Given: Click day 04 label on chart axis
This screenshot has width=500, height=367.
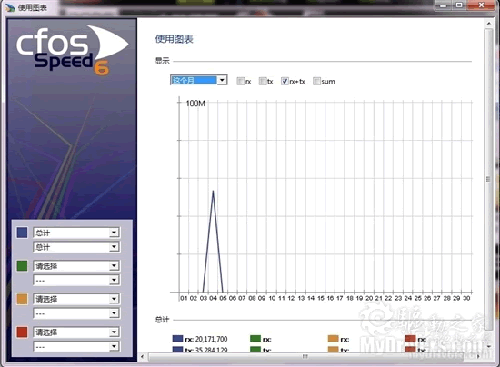Looking at the screenshot, I should coord(213,298).
